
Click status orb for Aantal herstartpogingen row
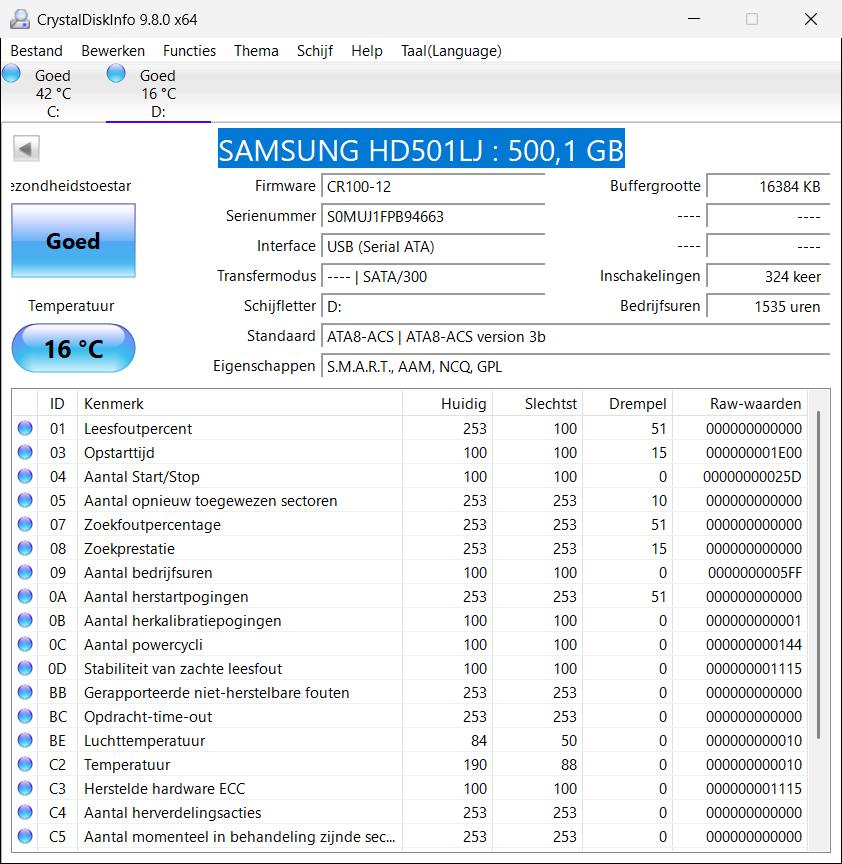[25, 596]
